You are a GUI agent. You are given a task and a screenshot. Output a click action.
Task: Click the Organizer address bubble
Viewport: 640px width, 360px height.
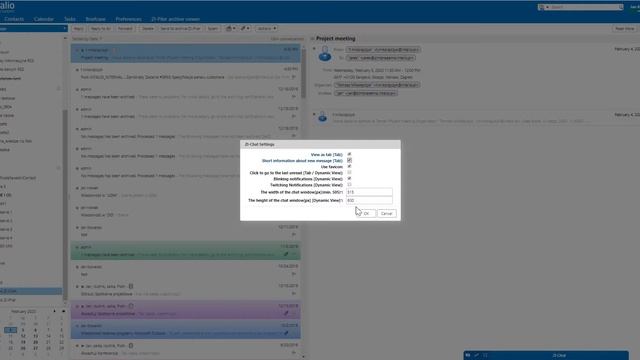point(376,85)
